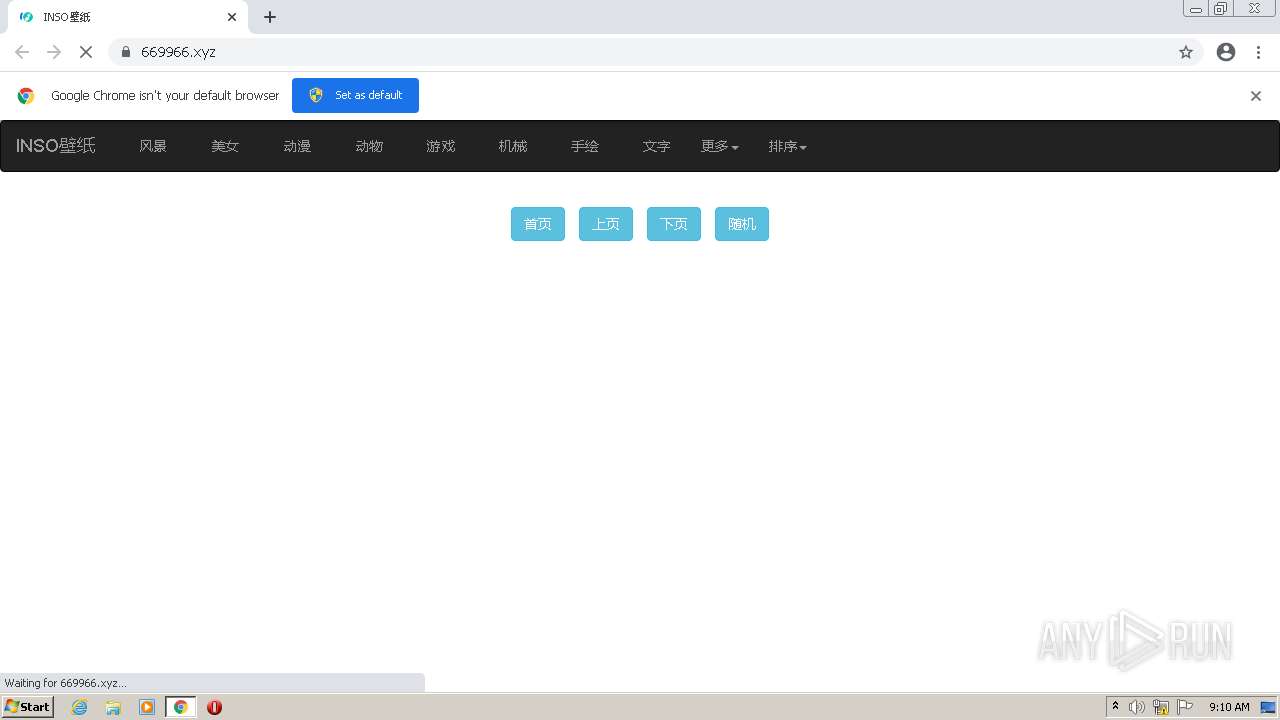Expand the 更多 dropdown
Screen dimensions: 1280x720
click(720, 146)
